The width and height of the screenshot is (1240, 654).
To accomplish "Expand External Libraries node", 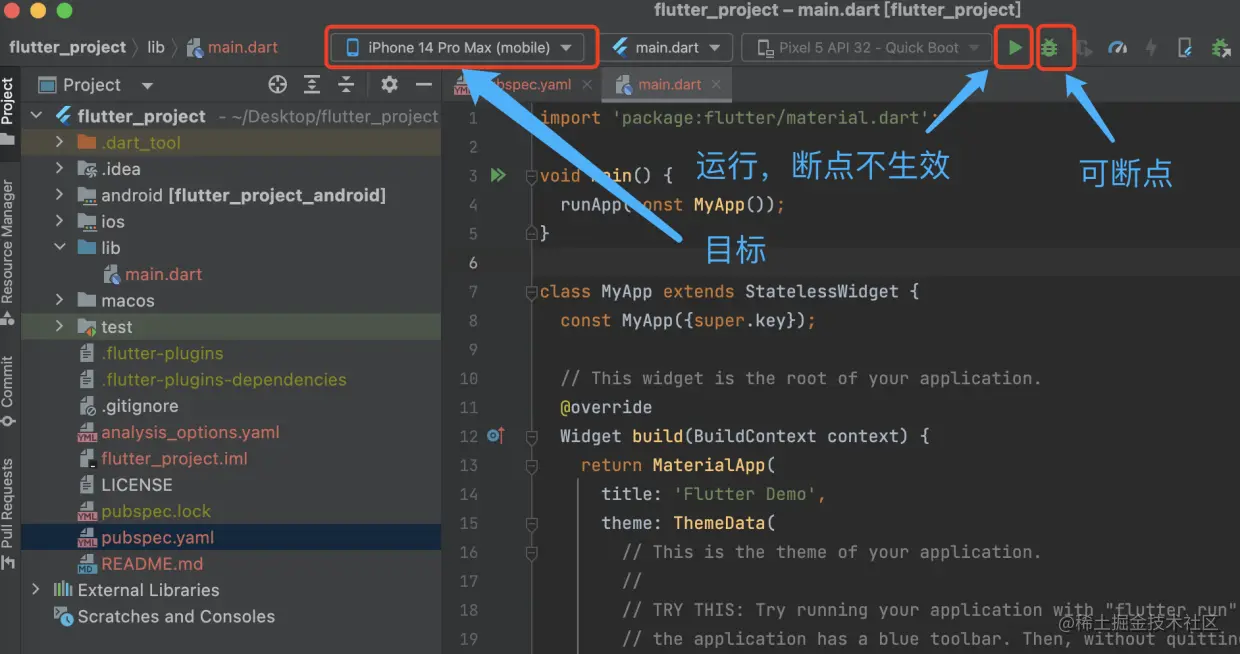I will click(37, 590).
